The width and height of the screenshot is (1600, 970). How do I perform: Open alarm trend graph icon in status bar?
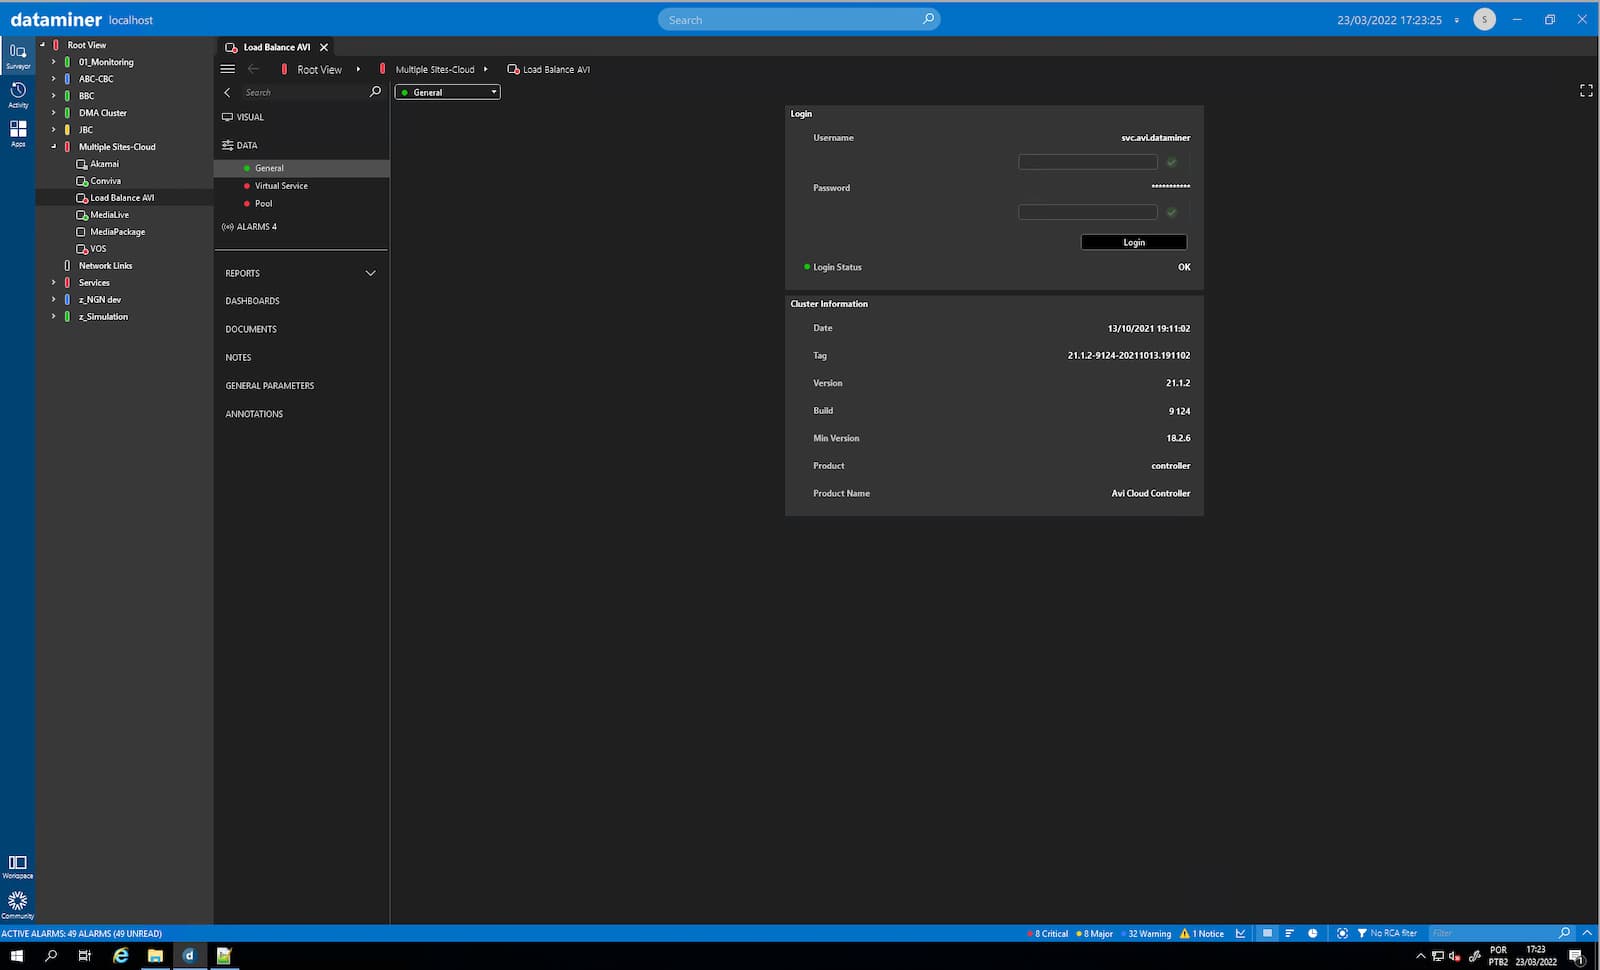pos(1241,933)
